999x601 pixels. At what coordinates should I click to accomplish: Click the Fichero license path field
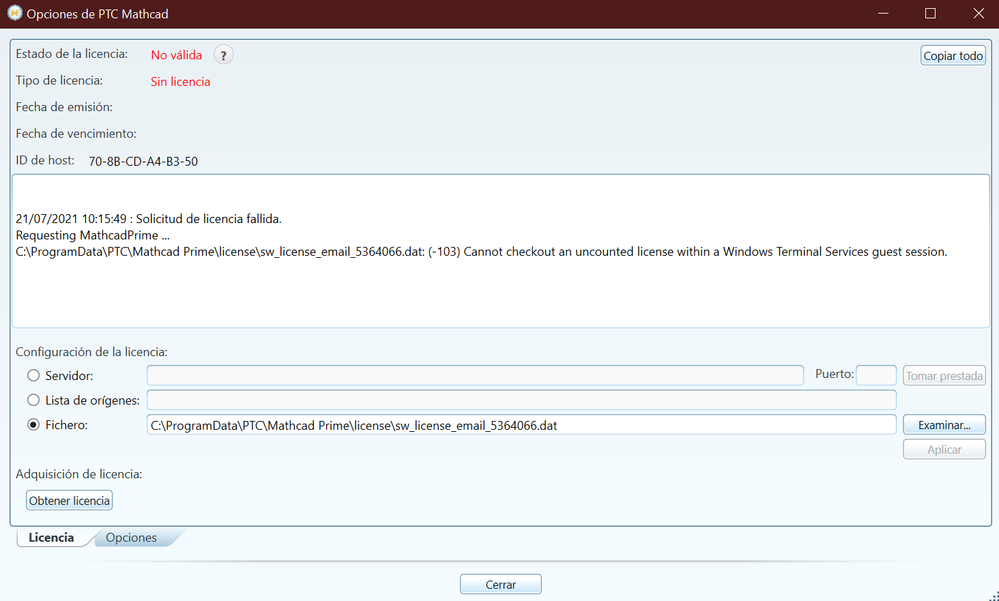521,425
